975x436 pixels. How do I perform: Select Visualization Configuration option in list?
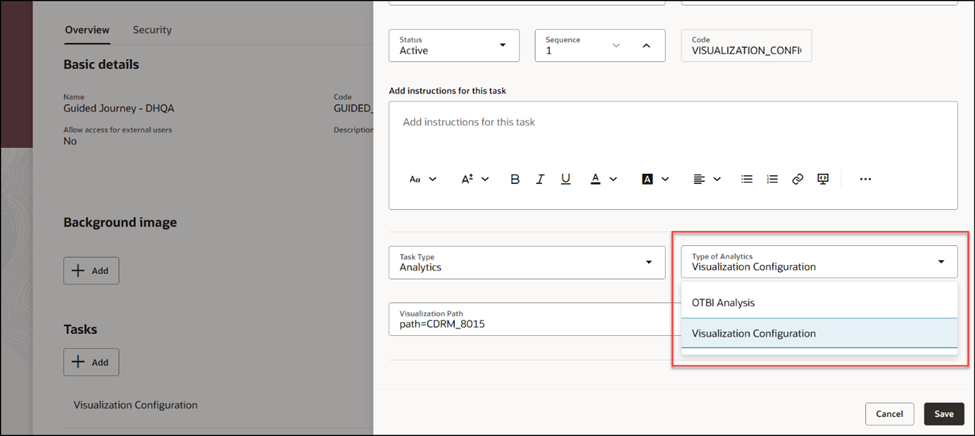pyautogui.click(x=819, y=333)
